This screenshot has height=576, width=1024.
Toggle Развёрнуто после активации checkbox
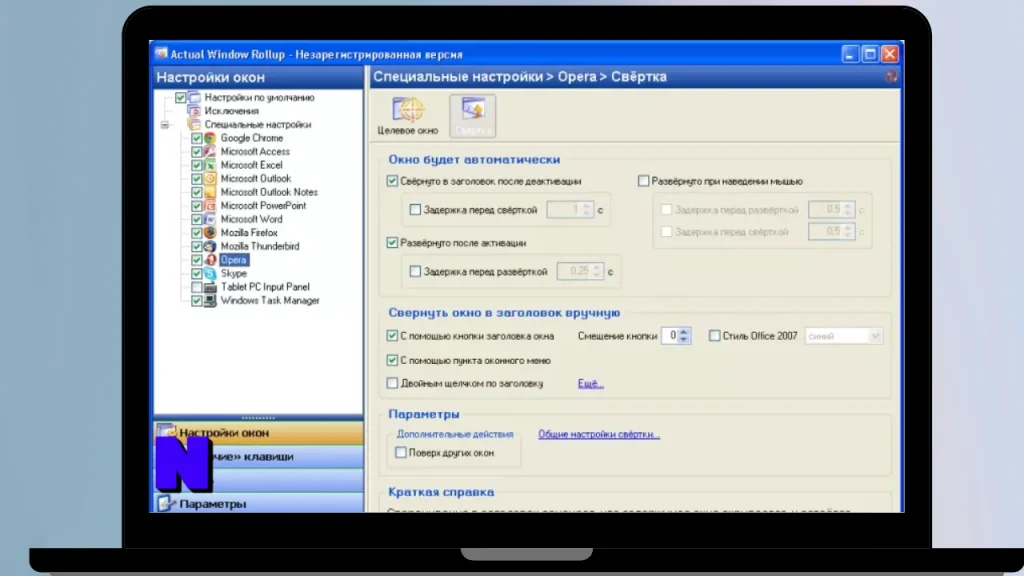click(392, 242)
